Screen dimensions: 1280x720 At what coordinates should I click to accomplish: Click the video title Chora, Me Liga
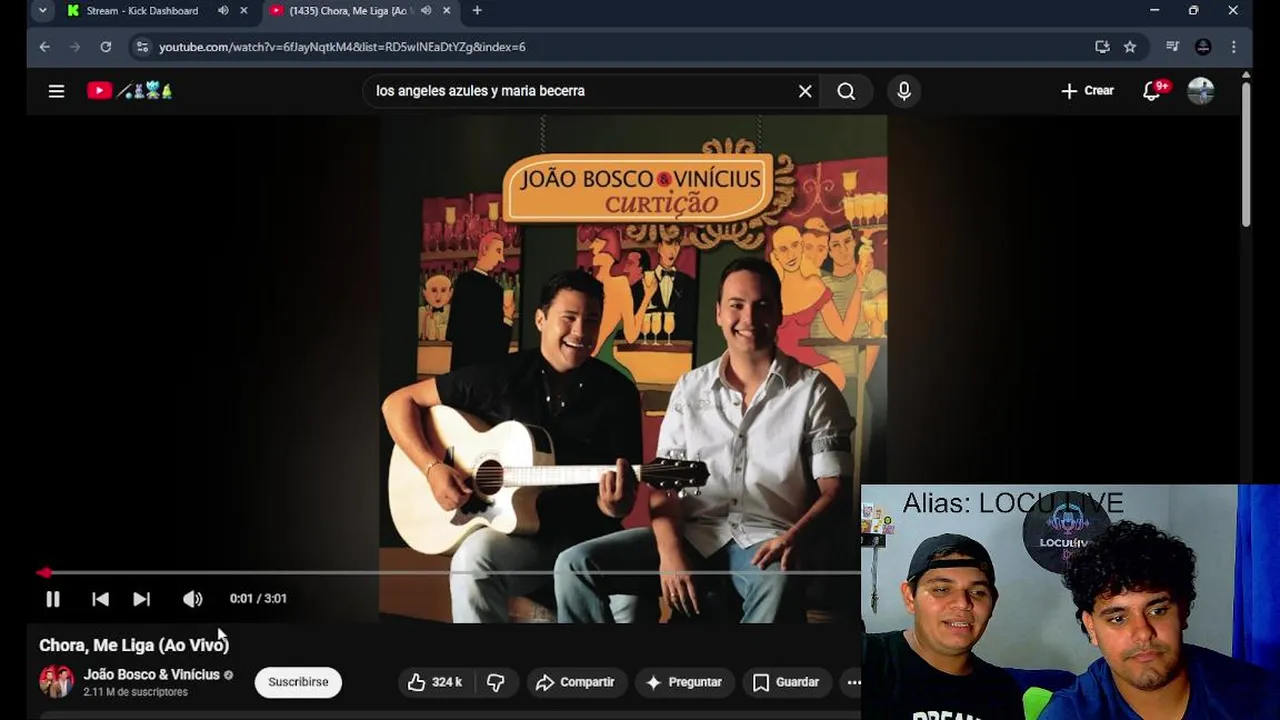click(134, 645)
